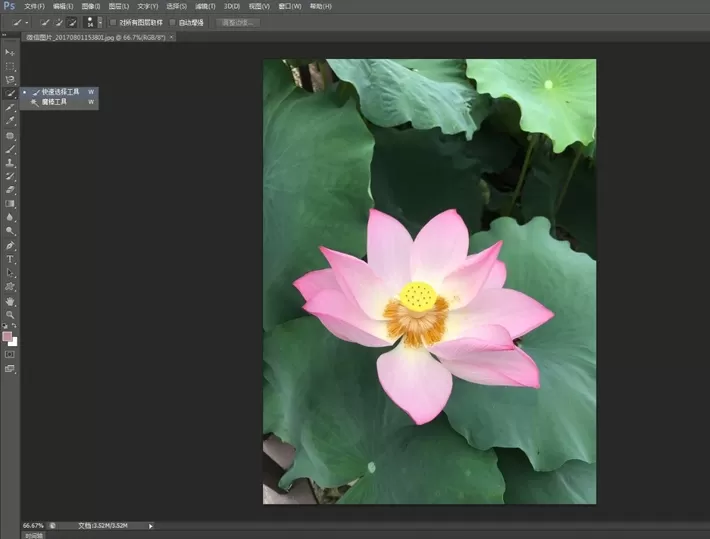Screen dimensions: 710x539
Task: Open the 帮助(H) menu
Action: pos(321,6)
